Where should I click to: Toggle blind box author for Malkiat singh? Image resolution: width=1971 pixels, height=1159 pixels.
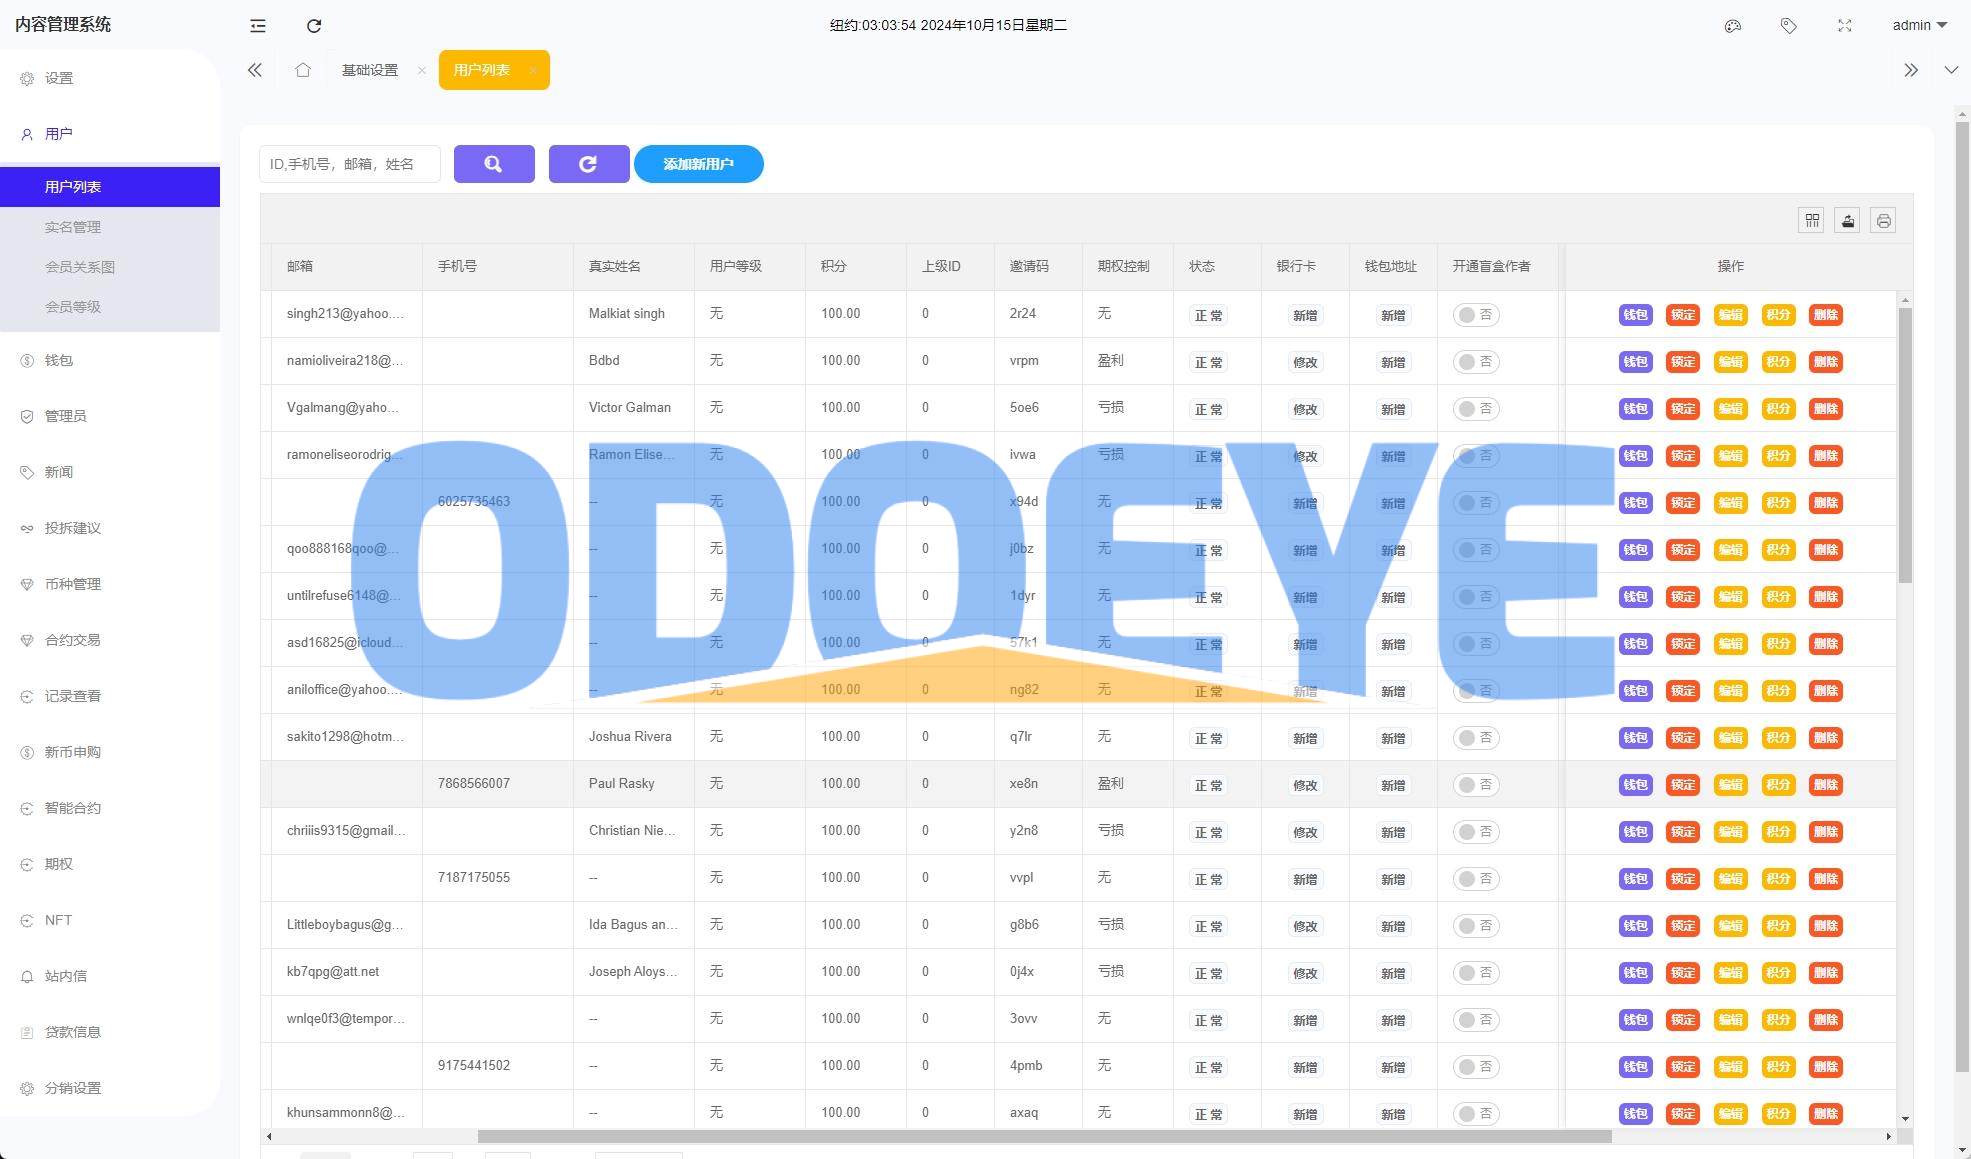point(1476,315)
